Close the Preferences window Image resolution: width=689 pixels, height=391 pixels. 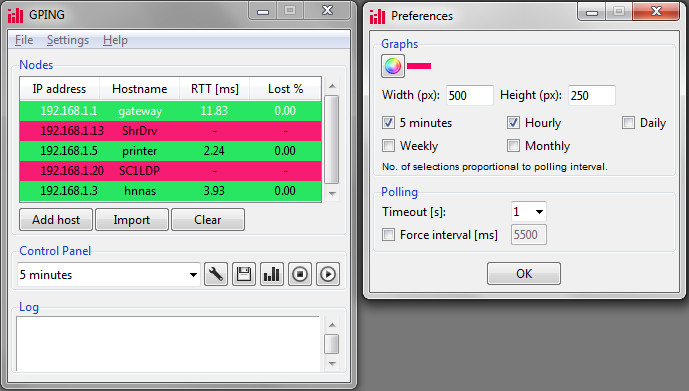click(x=656, y=11)
